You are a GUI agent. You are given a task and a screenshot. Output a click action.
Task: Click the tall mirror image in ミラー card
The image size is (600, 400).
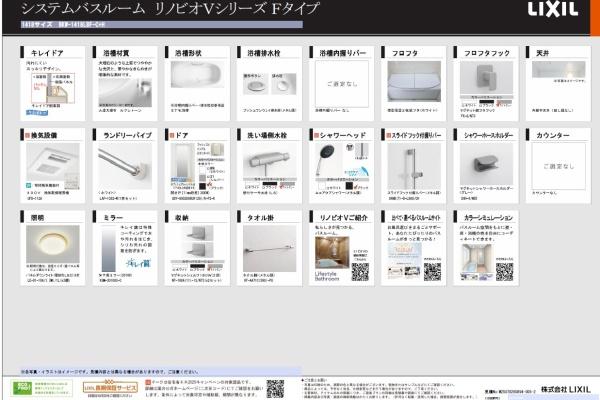(x=109, y=248)
